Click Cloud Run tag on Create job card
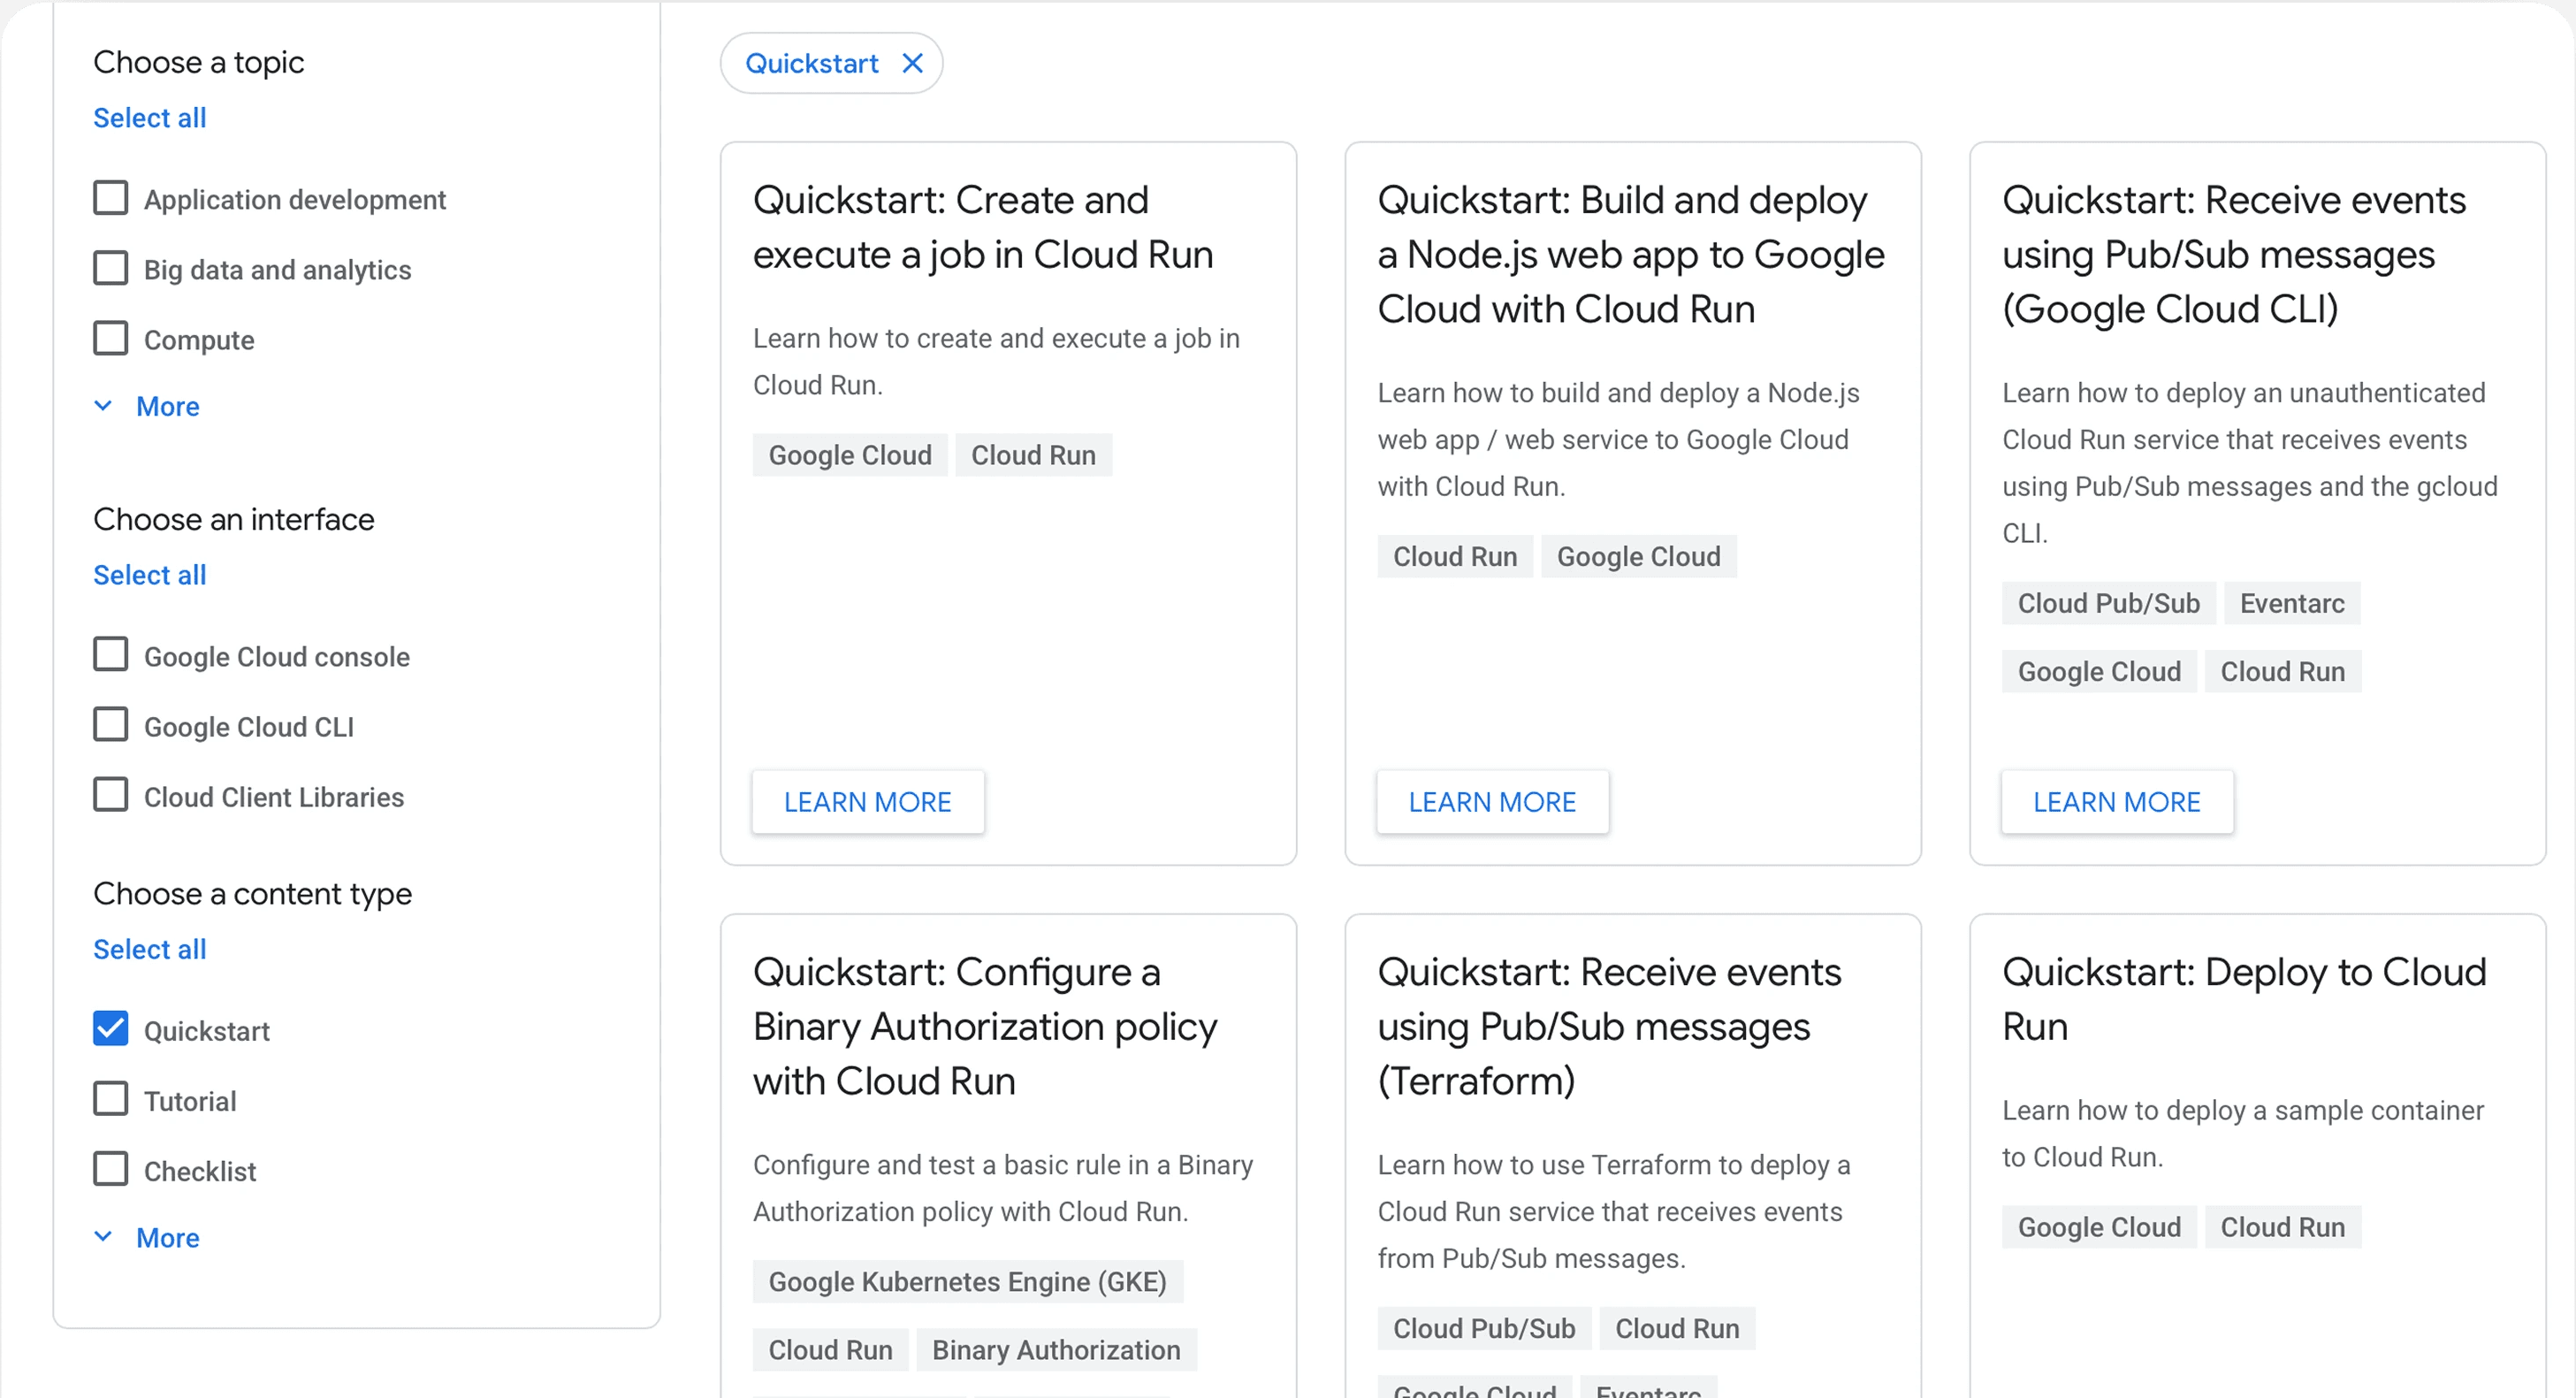This screenshot has height=1398, width=2576. tap(1033, 456)
